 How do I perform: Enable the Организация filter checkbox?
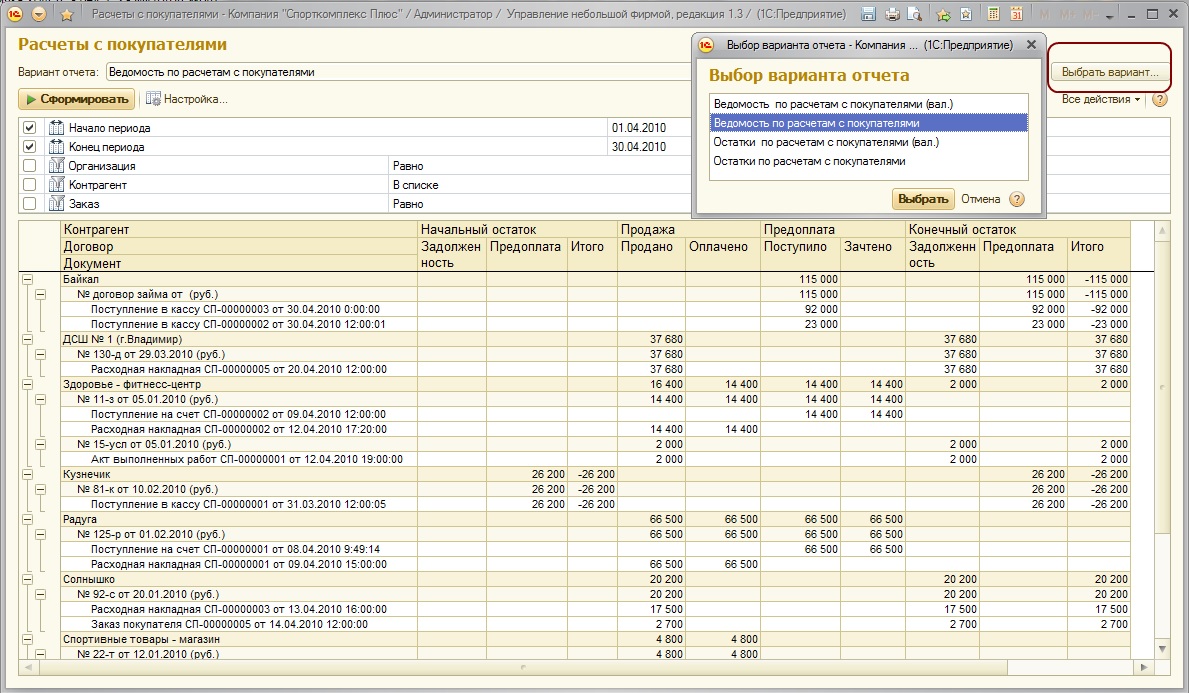pyautogui.click(x=29, y=166)
